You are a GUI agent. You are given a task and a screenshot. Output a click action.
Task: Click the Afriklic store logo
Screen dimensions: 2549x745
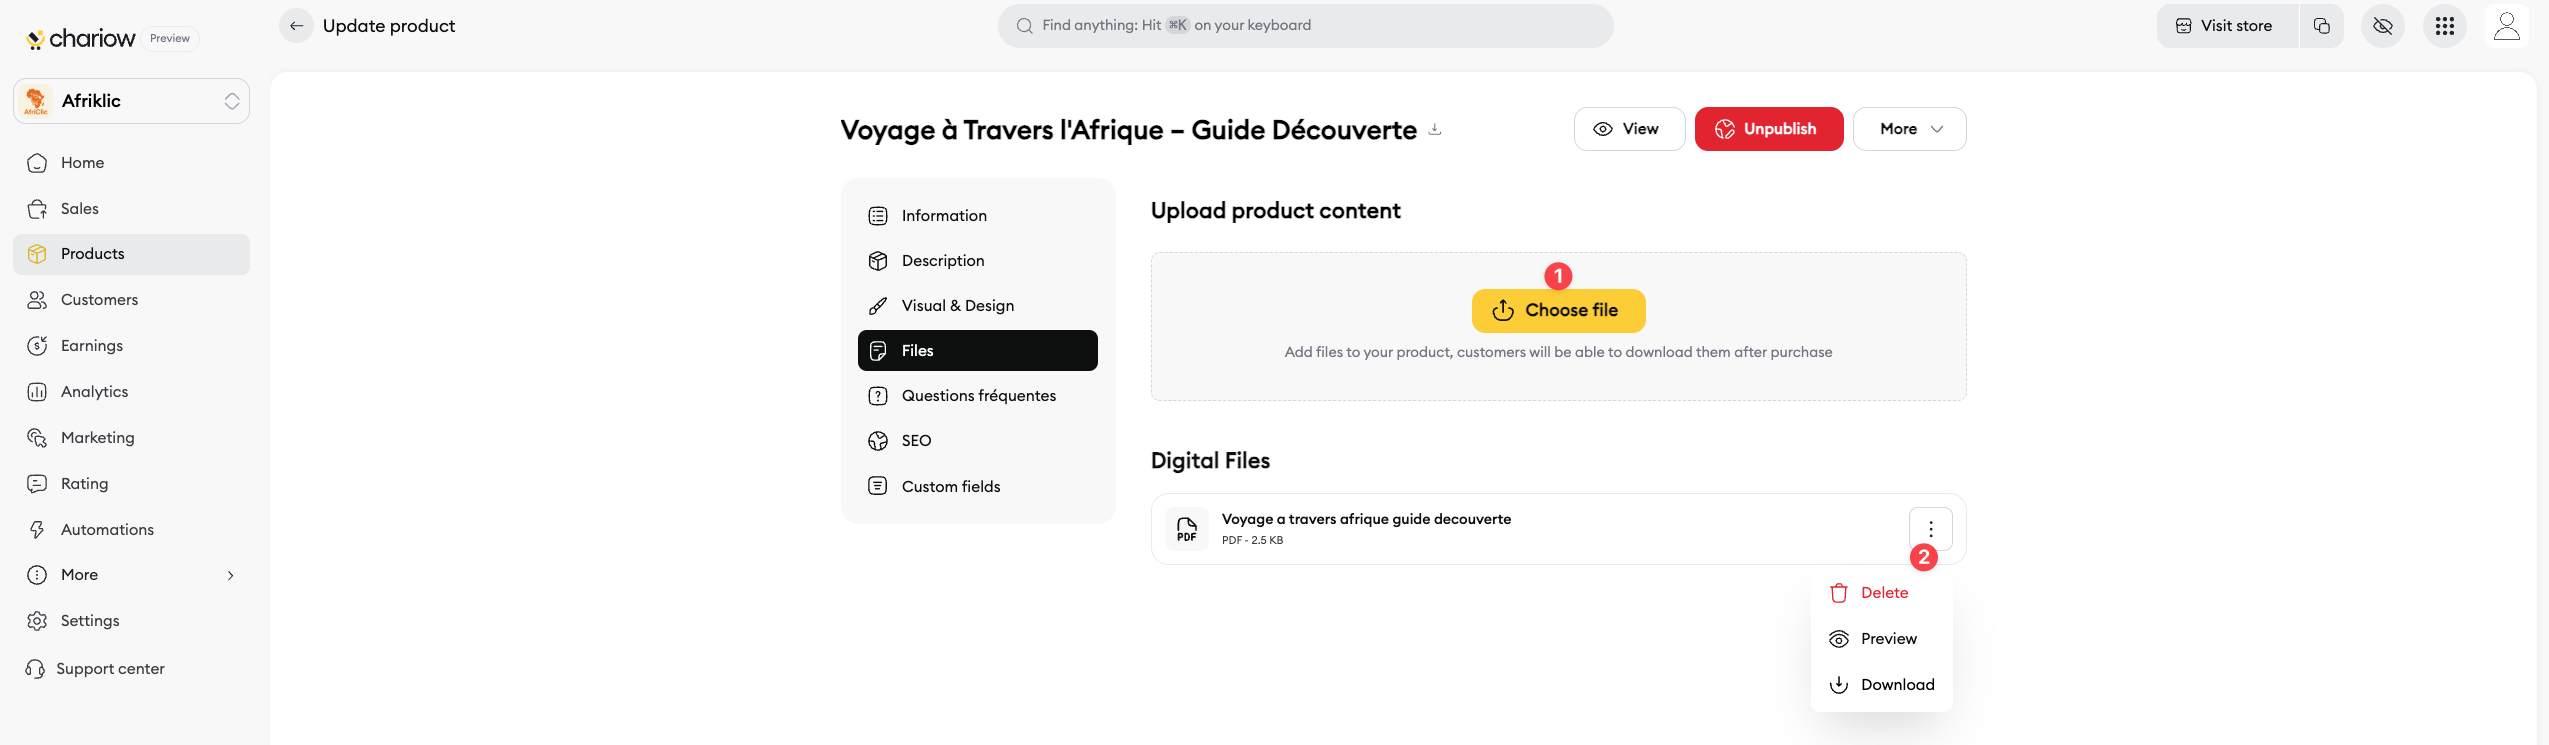pos(36,101)
